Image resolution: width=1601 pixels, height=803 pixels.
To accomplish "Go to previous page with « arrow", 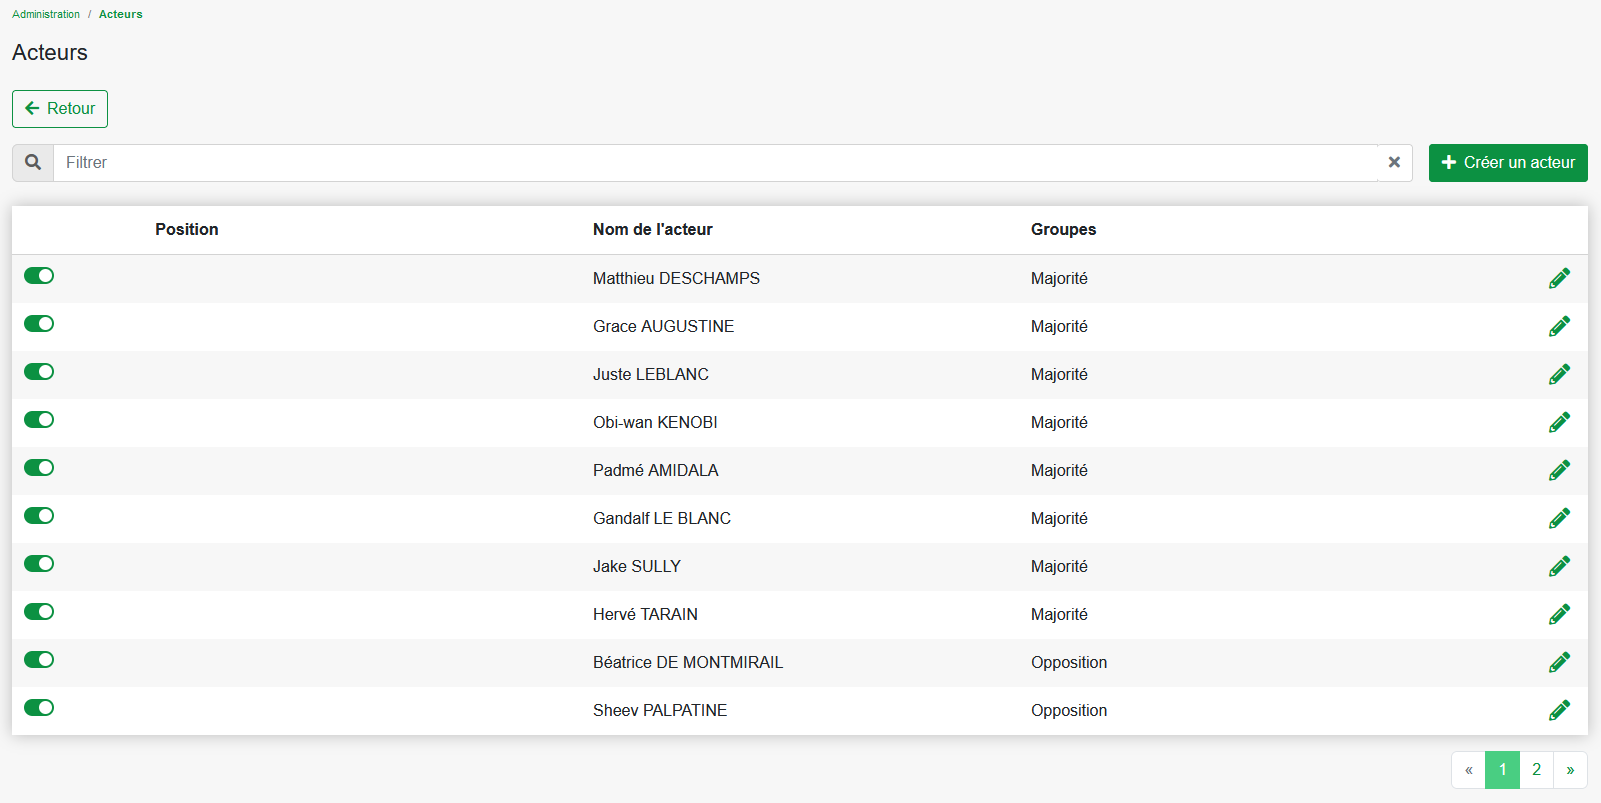I will point(1468,770).
